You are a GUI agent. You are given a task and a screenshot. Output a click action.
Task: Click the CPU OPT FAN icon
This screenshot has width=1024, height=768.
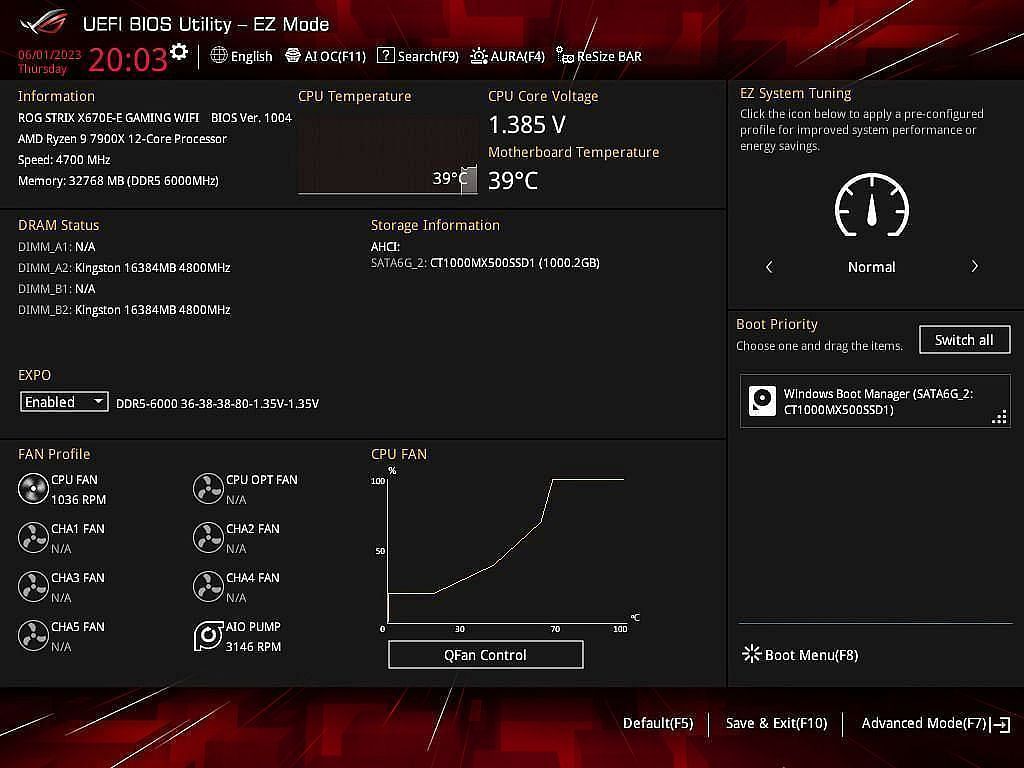click(x=208, y=488)
